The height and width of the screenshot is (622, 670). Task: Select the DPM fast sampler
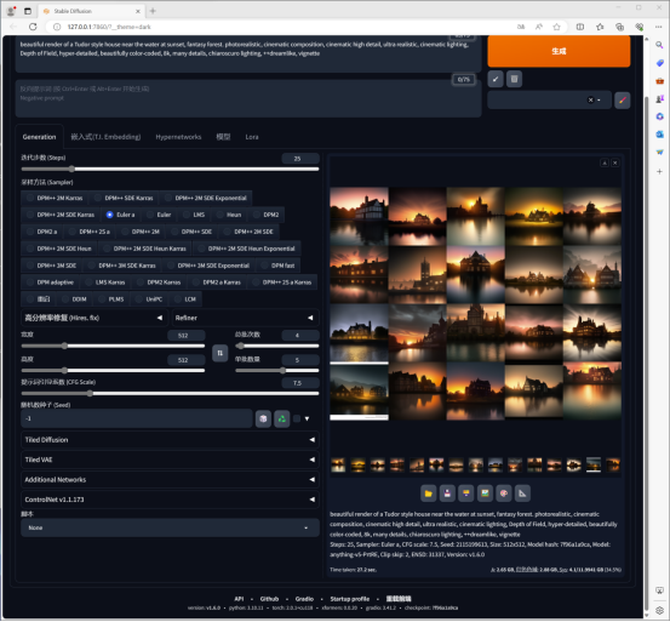click(278, 265)
